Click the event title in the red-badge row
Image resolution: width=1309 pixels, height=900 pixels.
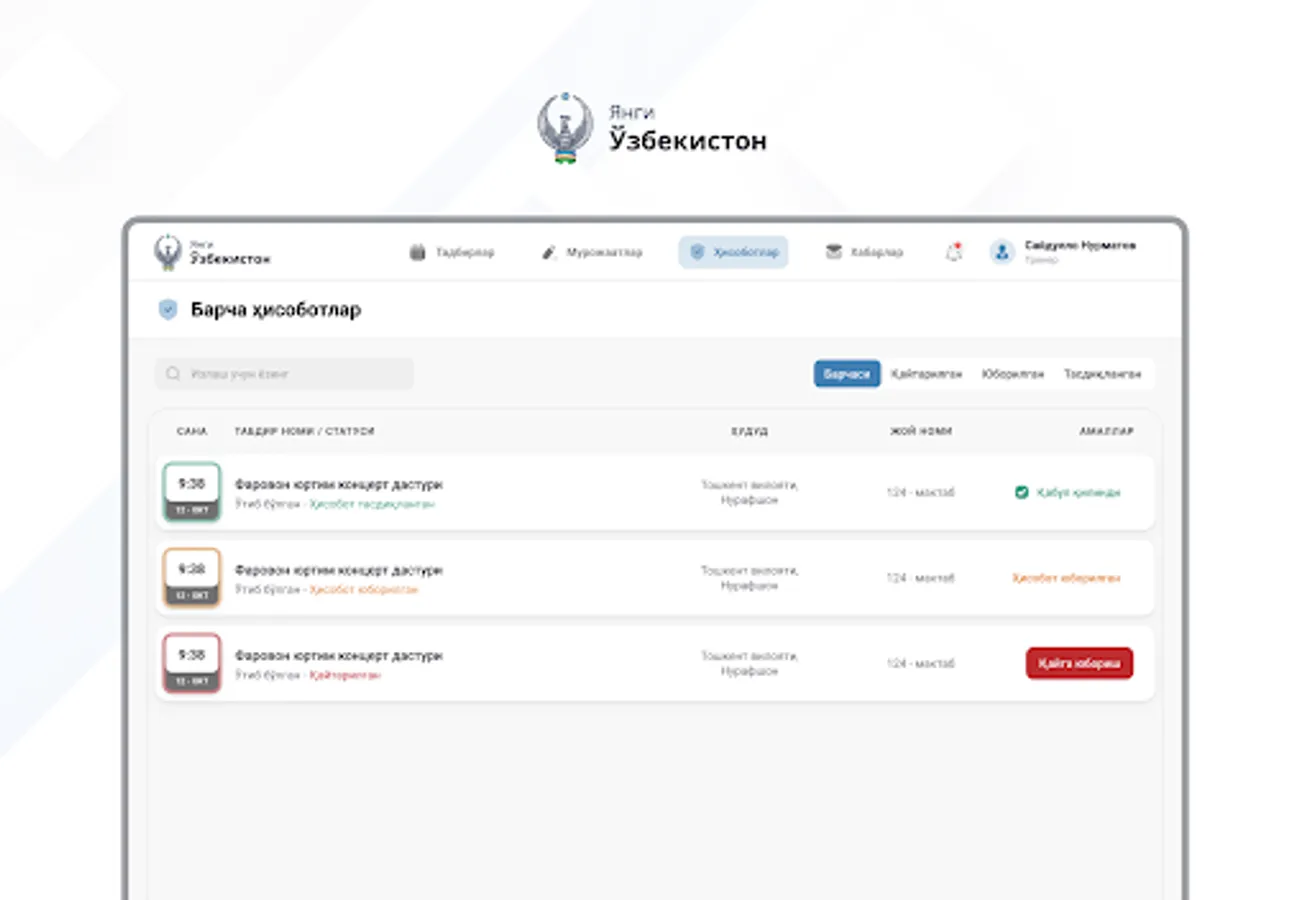339,656
